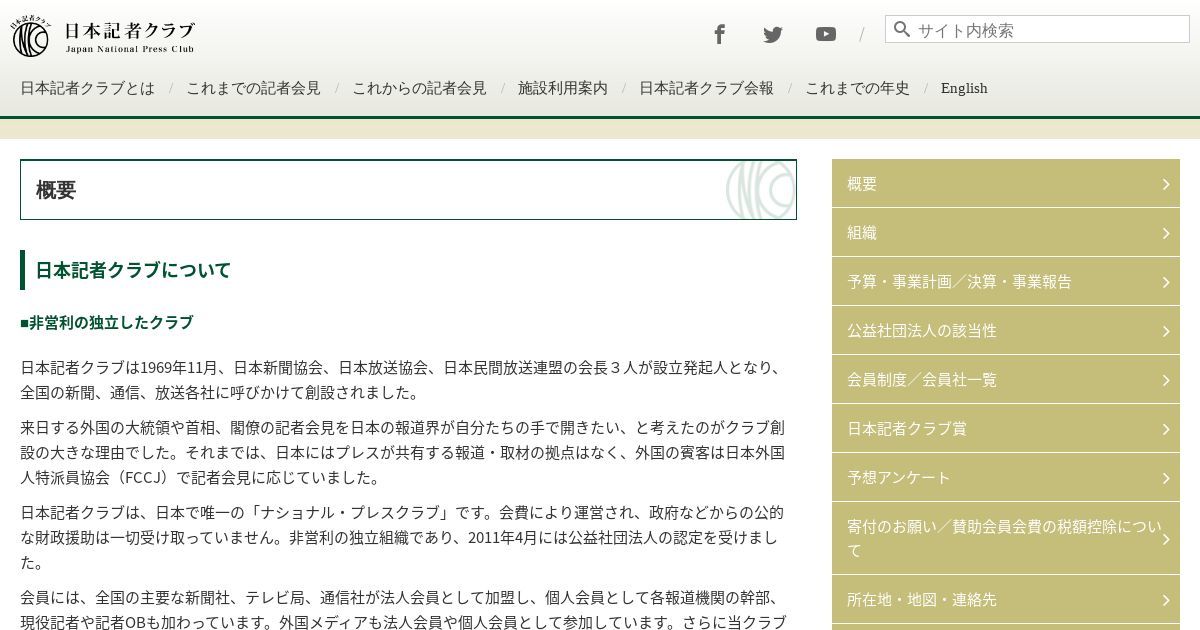The width and height of the screenshot is (1200, 630).
Task: Click chevron on 概要 sidebar row
Action: (x=1166, y=184)
